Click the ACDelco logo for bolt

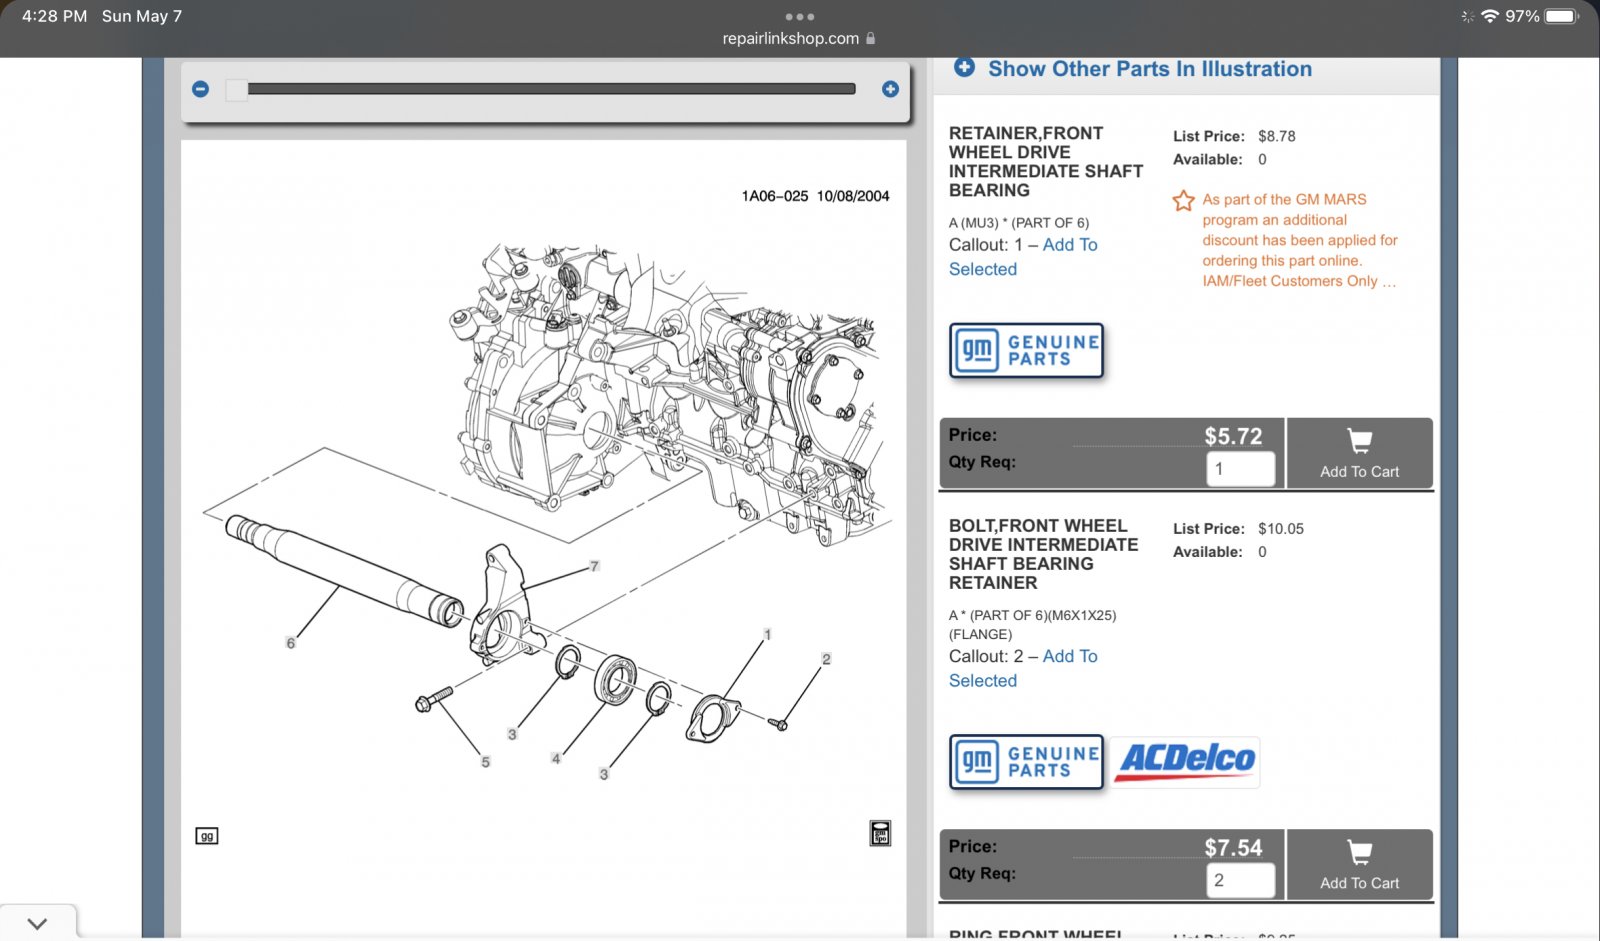click(1186, 762)
